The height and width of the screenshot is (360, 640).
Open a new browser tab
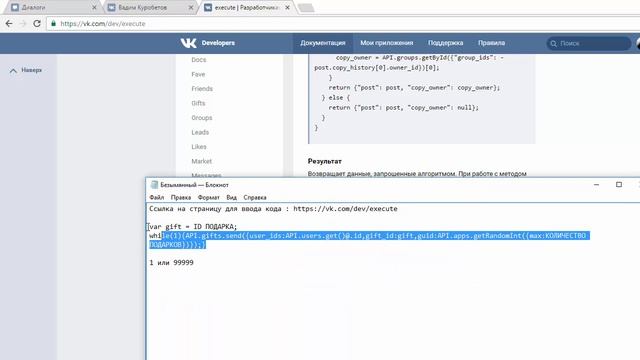pyautogui.click(x=306, y=8)
